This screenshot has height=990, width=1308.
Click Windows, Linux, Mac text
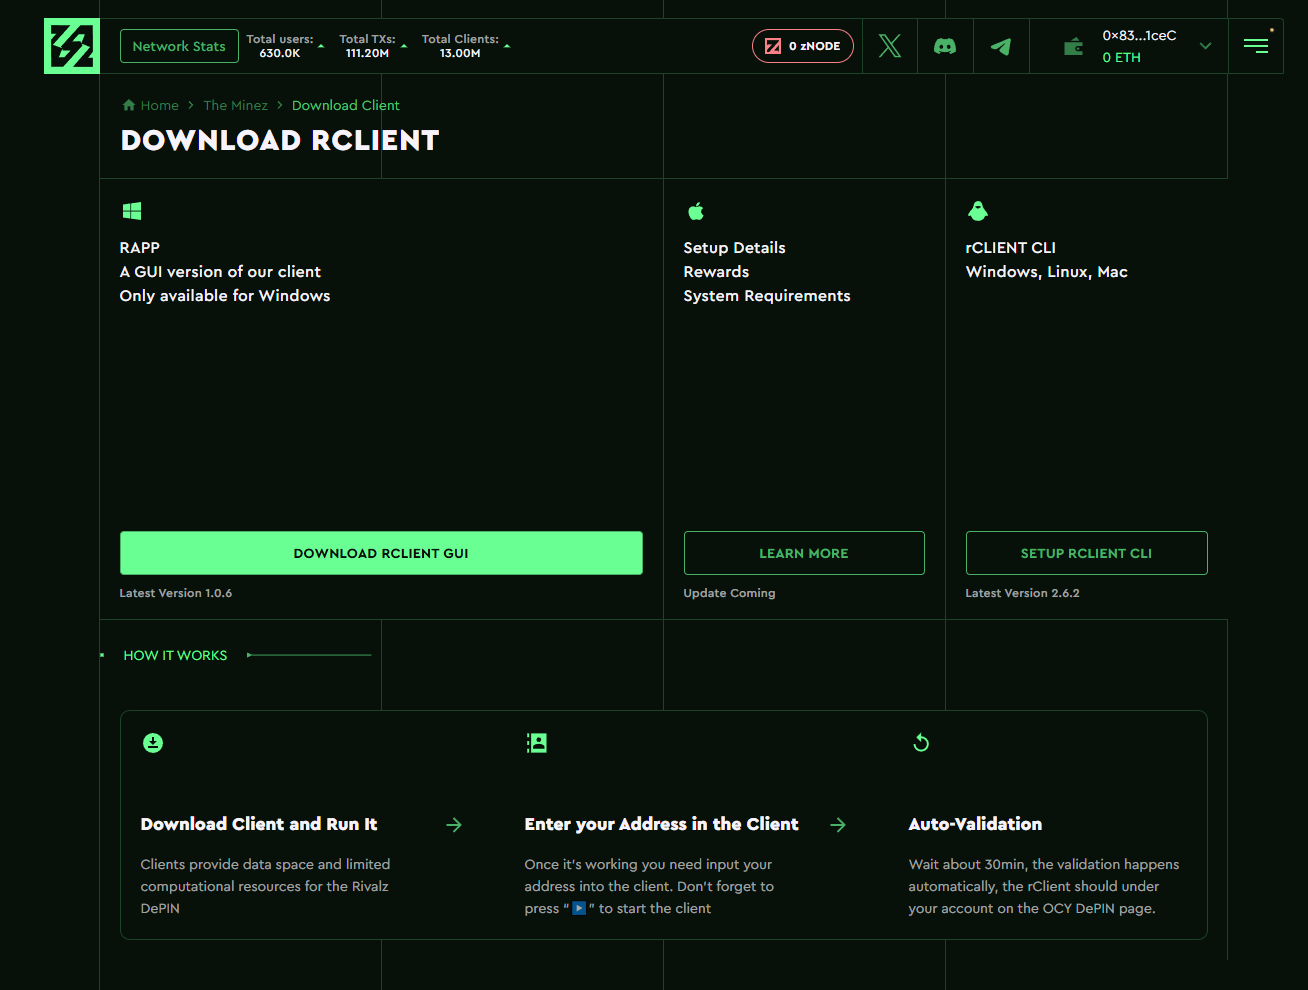point(1046,272)
